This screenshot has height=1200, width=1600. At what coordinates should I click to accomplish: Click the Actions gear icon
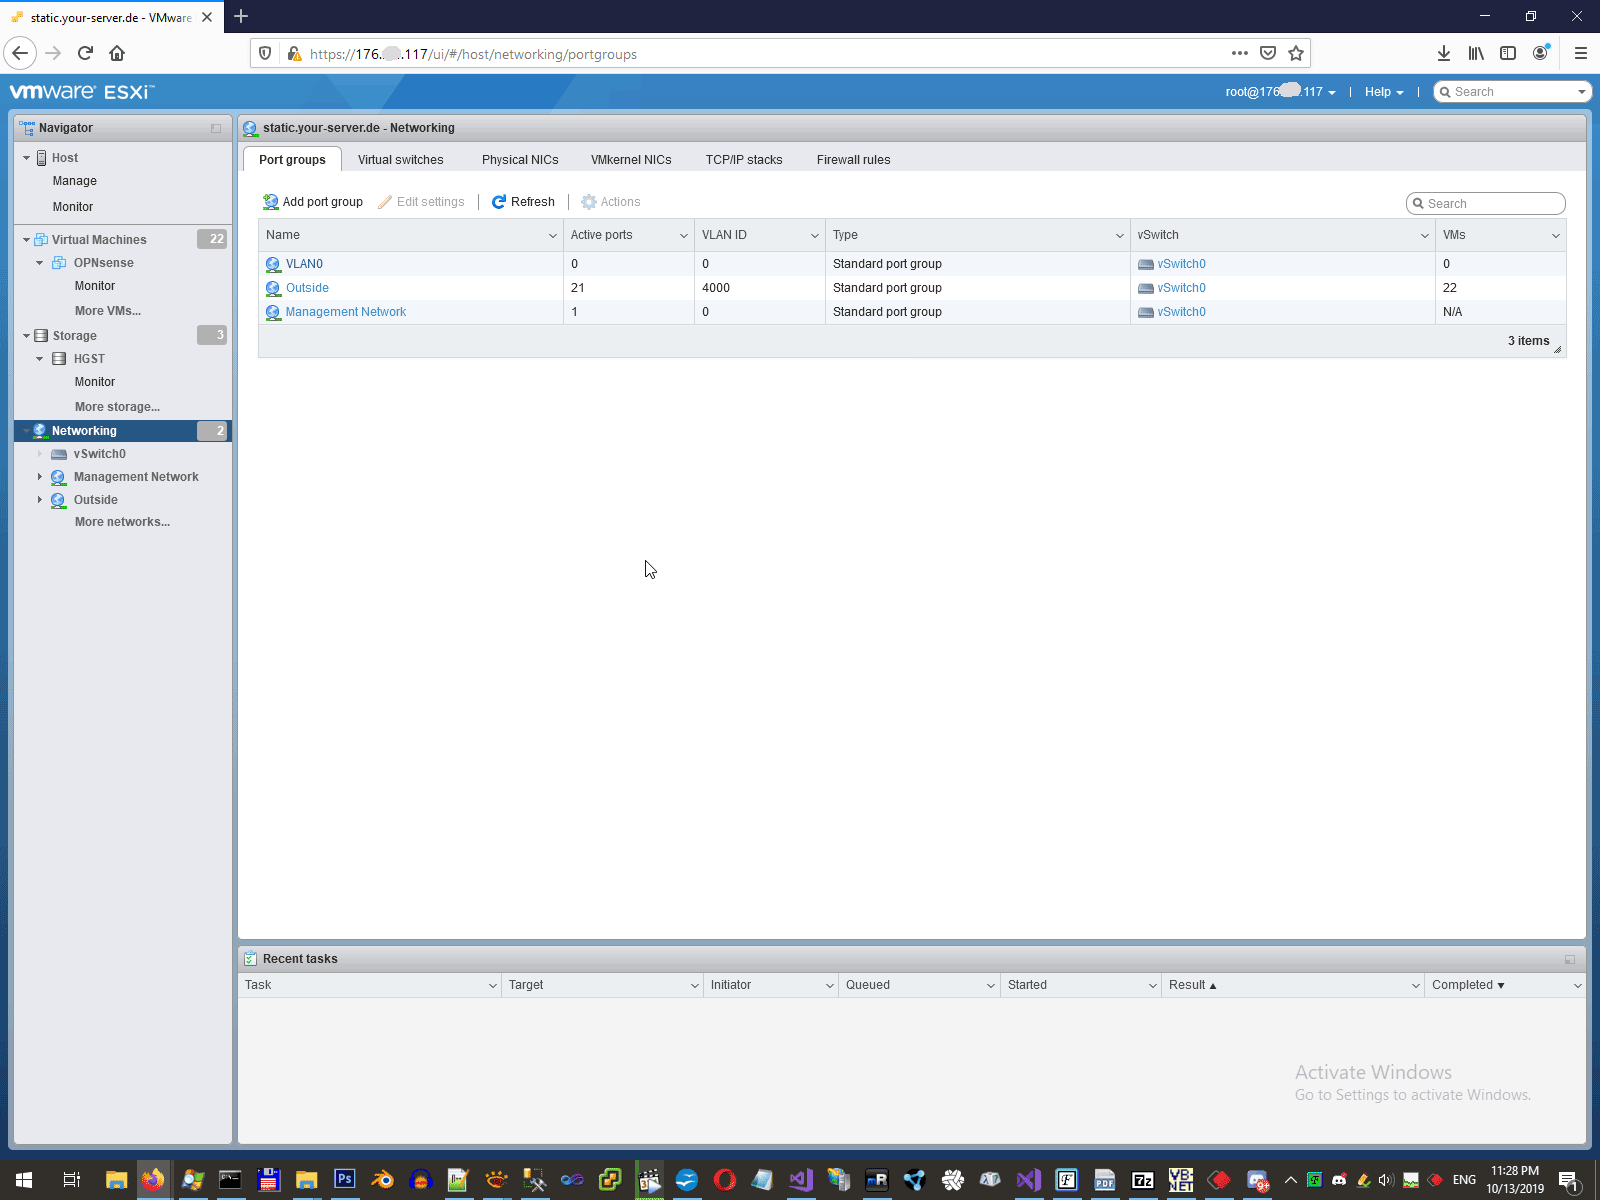point(589,202)
